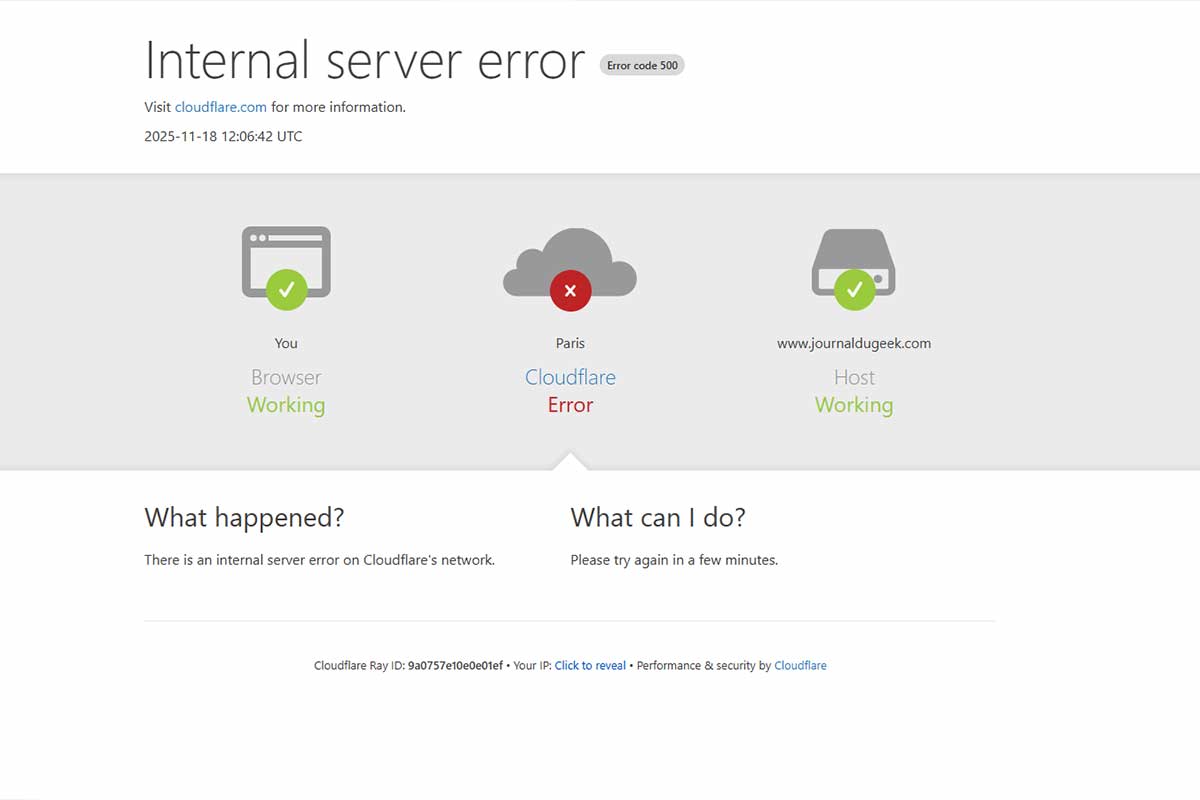Click the Cloudflare Ray ID value

(x=455, y=665)
